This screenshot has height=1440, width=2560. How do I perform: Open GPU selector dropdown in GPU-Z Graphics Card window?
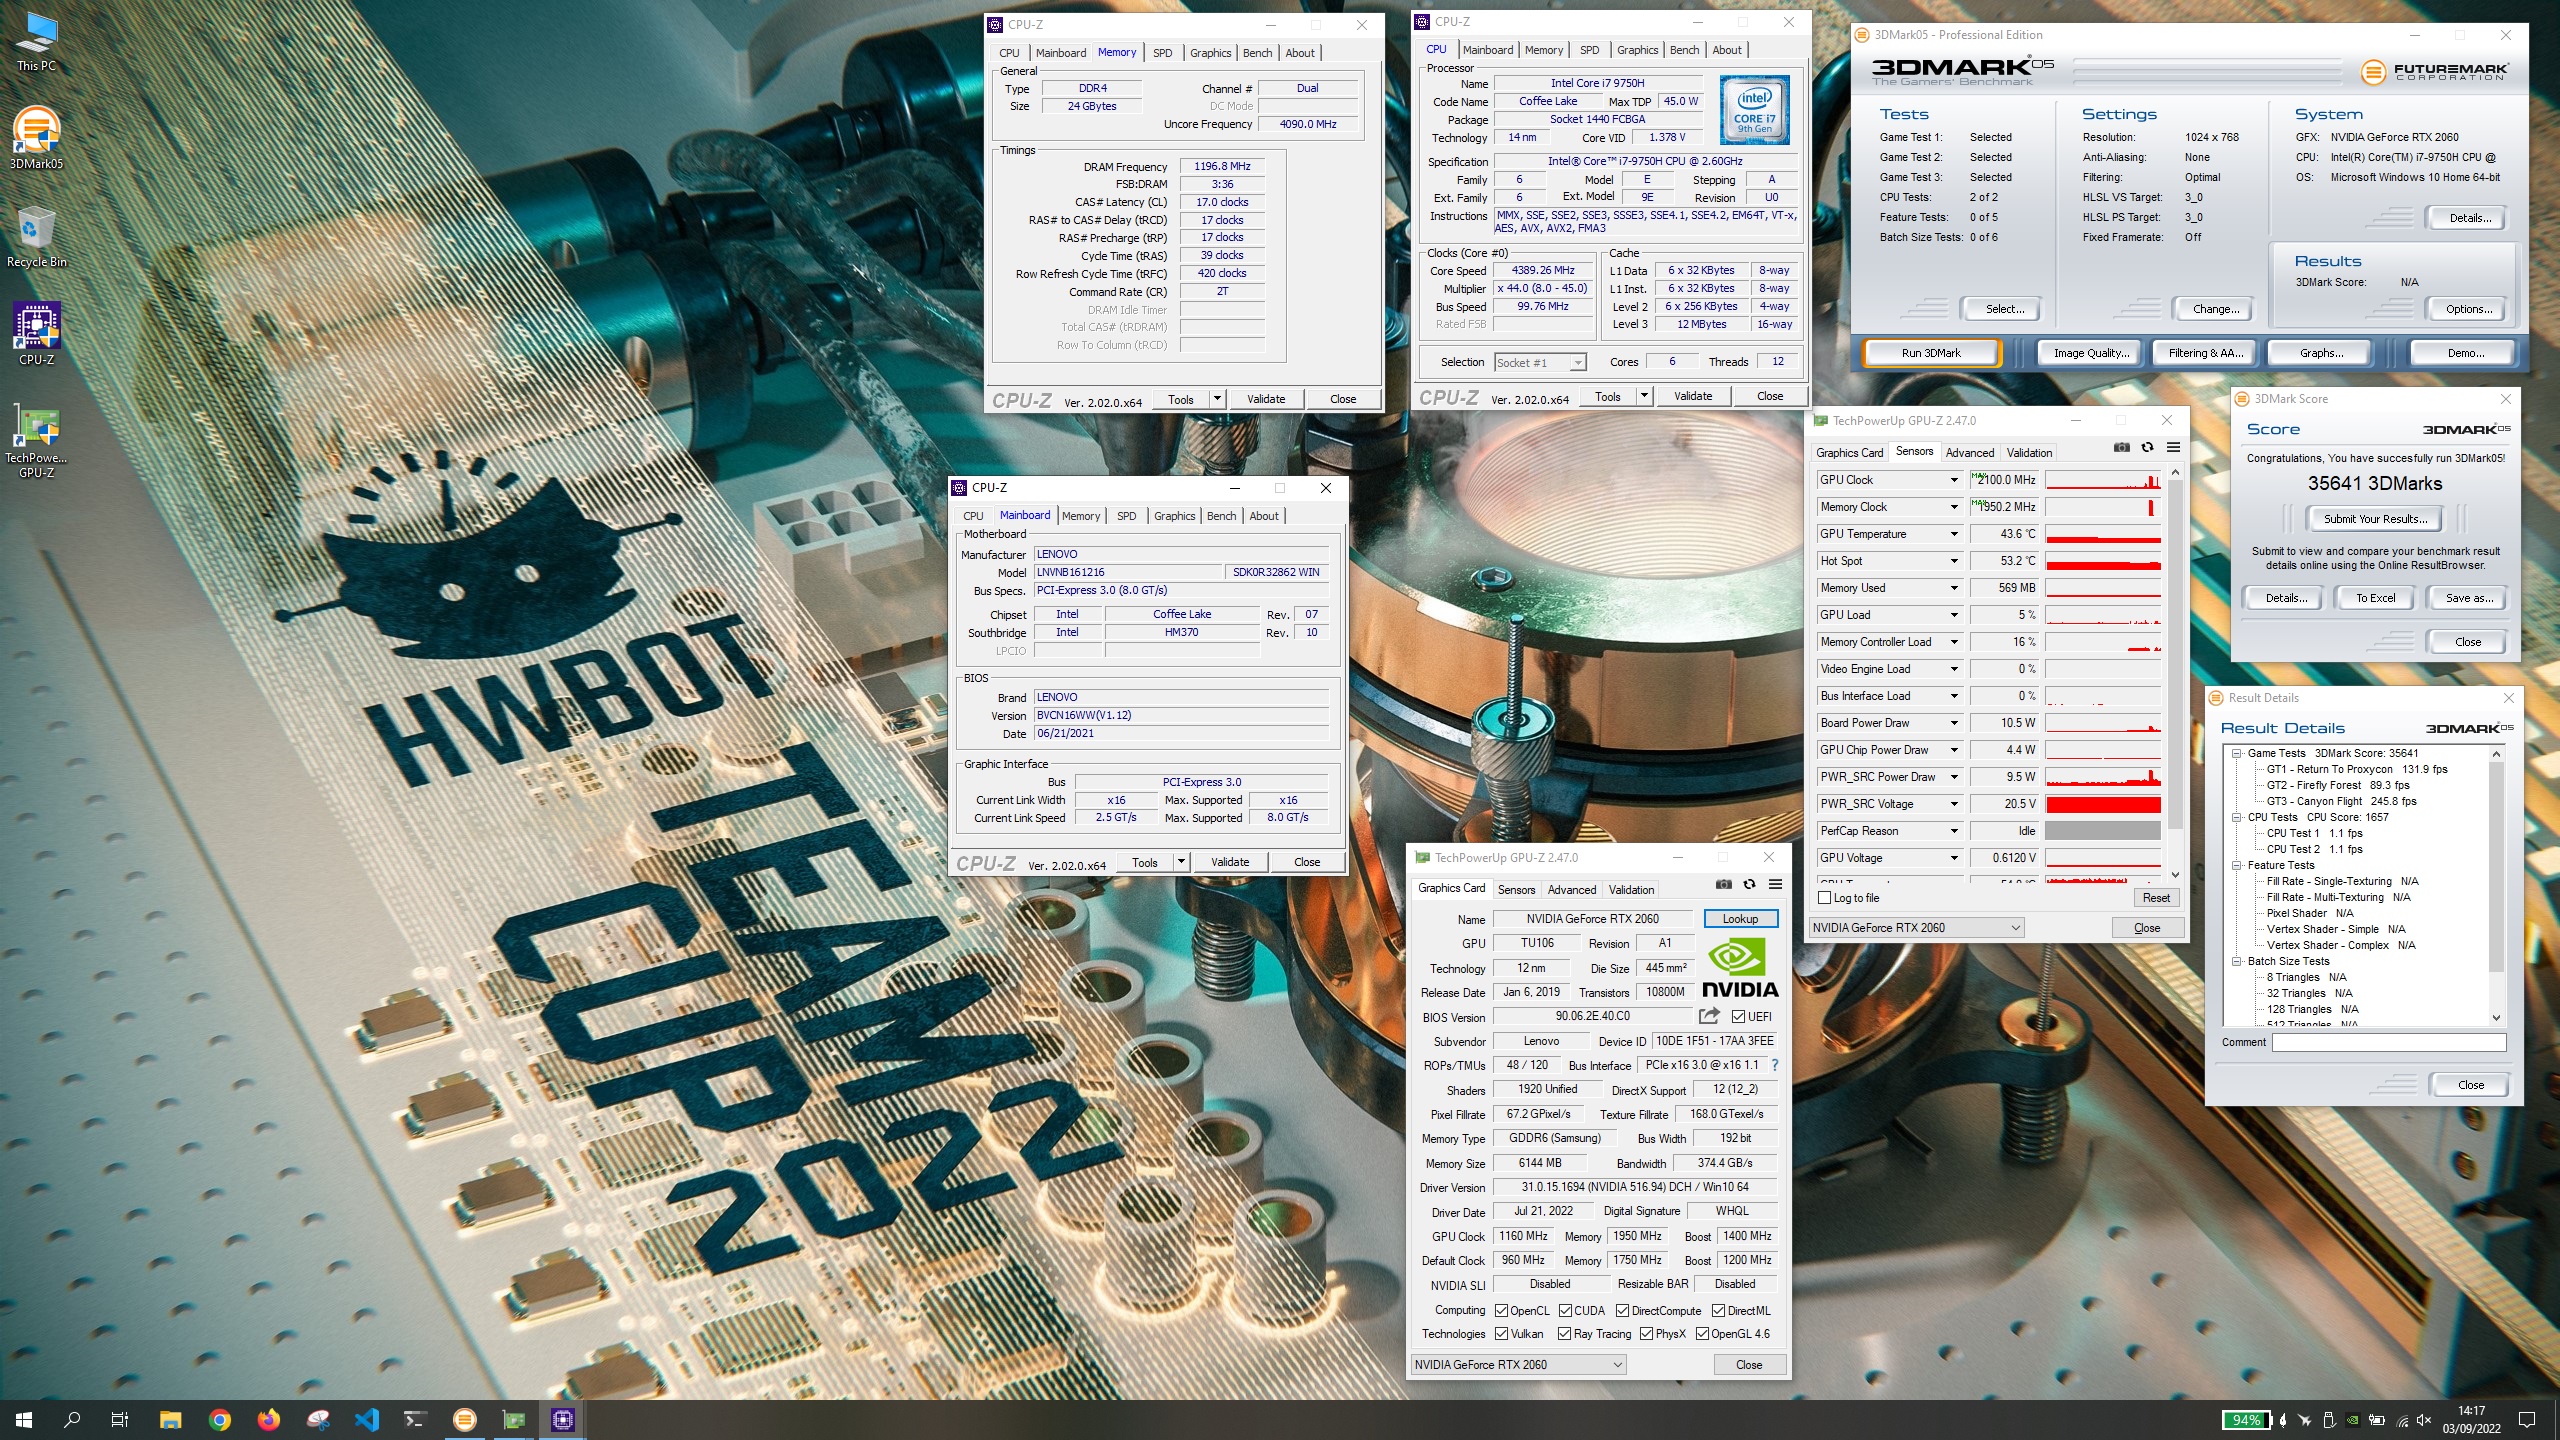point(1518,1365)
